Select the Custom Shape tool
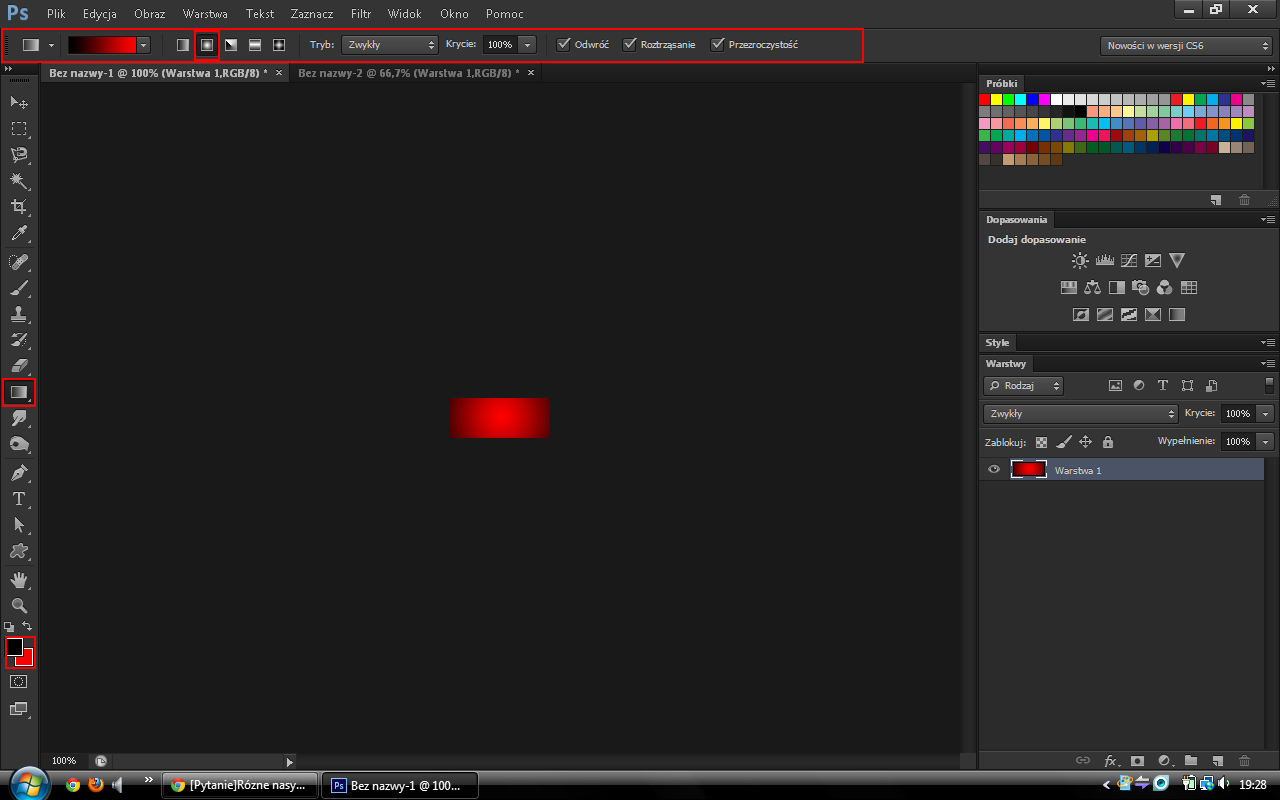The height and width of the screenshot is (800, 1280). pos(19,550)
